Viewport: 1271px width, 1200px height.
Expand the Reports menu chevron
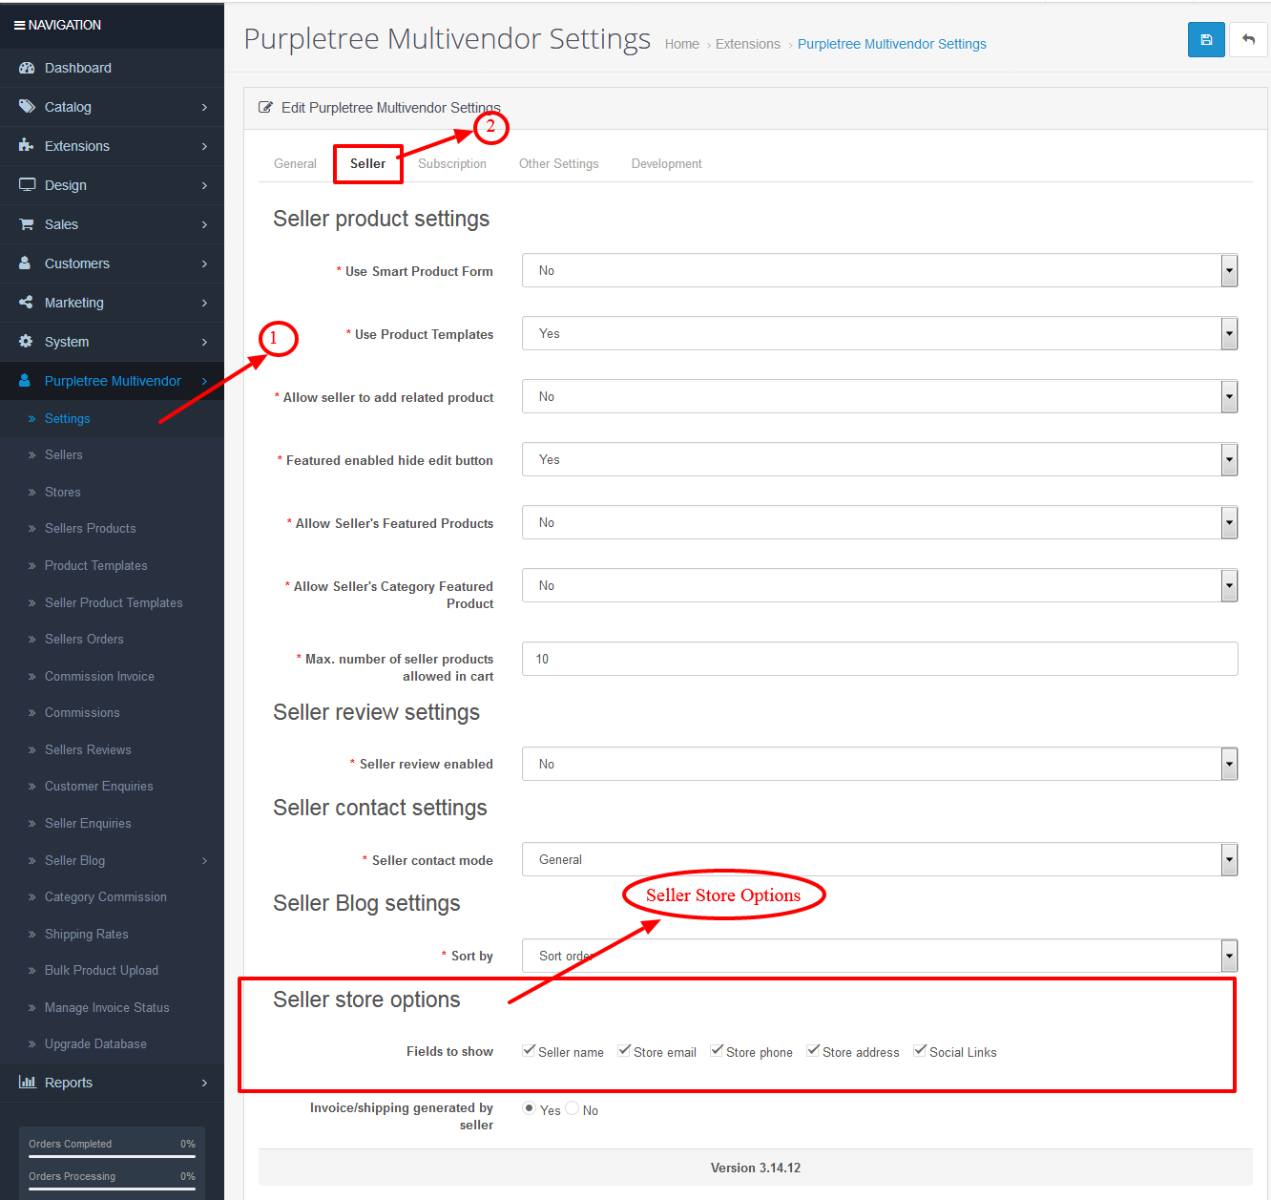[204, 1082]
